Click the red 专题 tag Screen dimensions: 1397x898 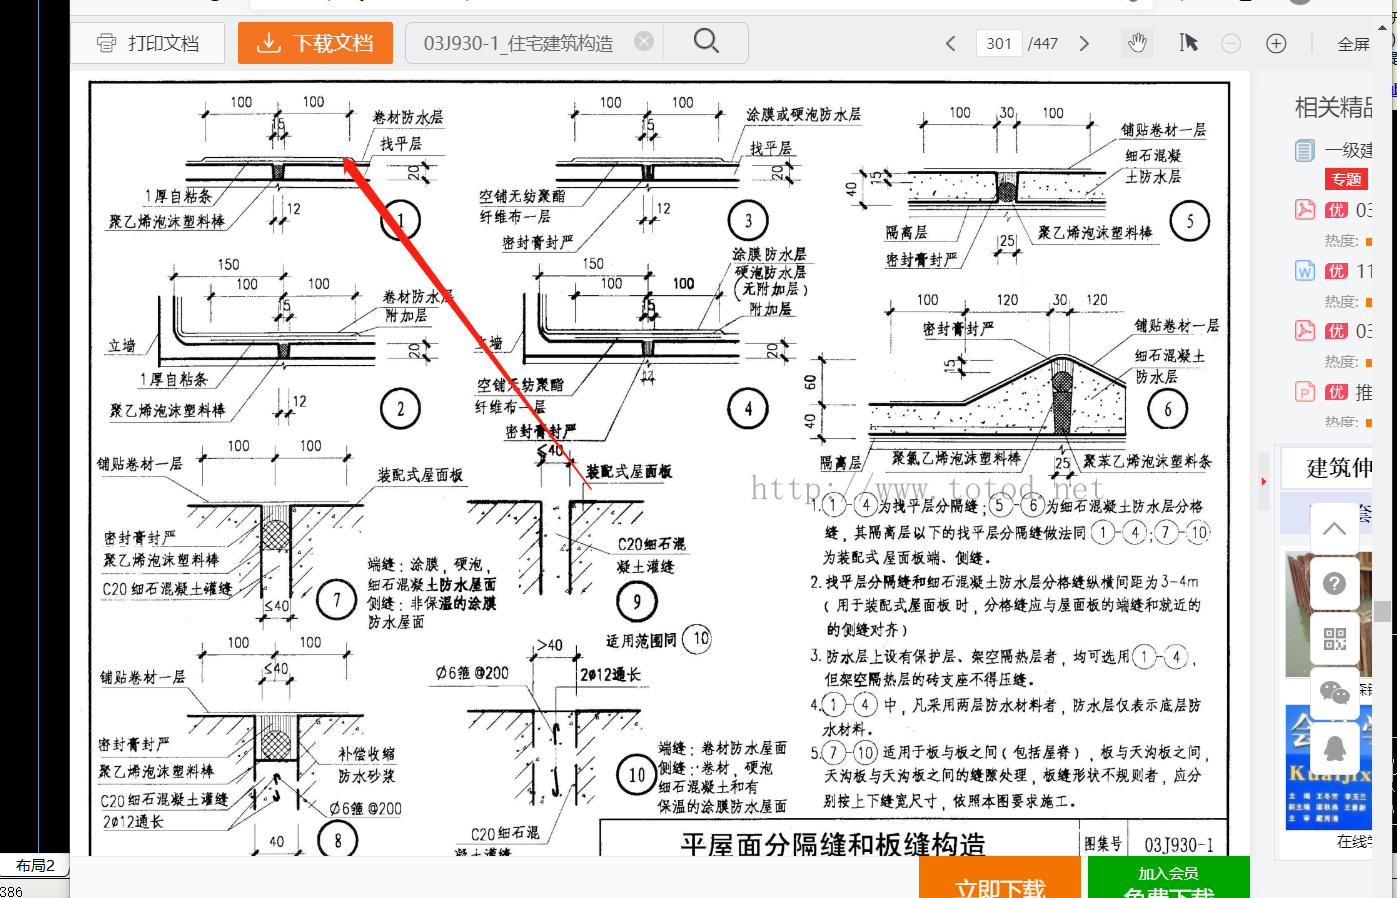pyautogui.click(x=1346, y=179)
